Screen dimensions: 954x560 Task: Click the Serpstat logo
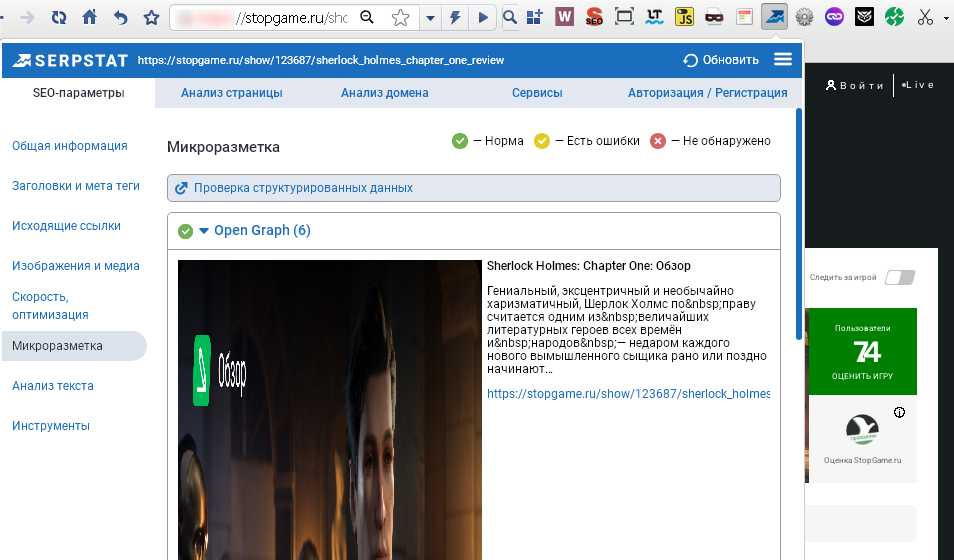click(69, 60)
